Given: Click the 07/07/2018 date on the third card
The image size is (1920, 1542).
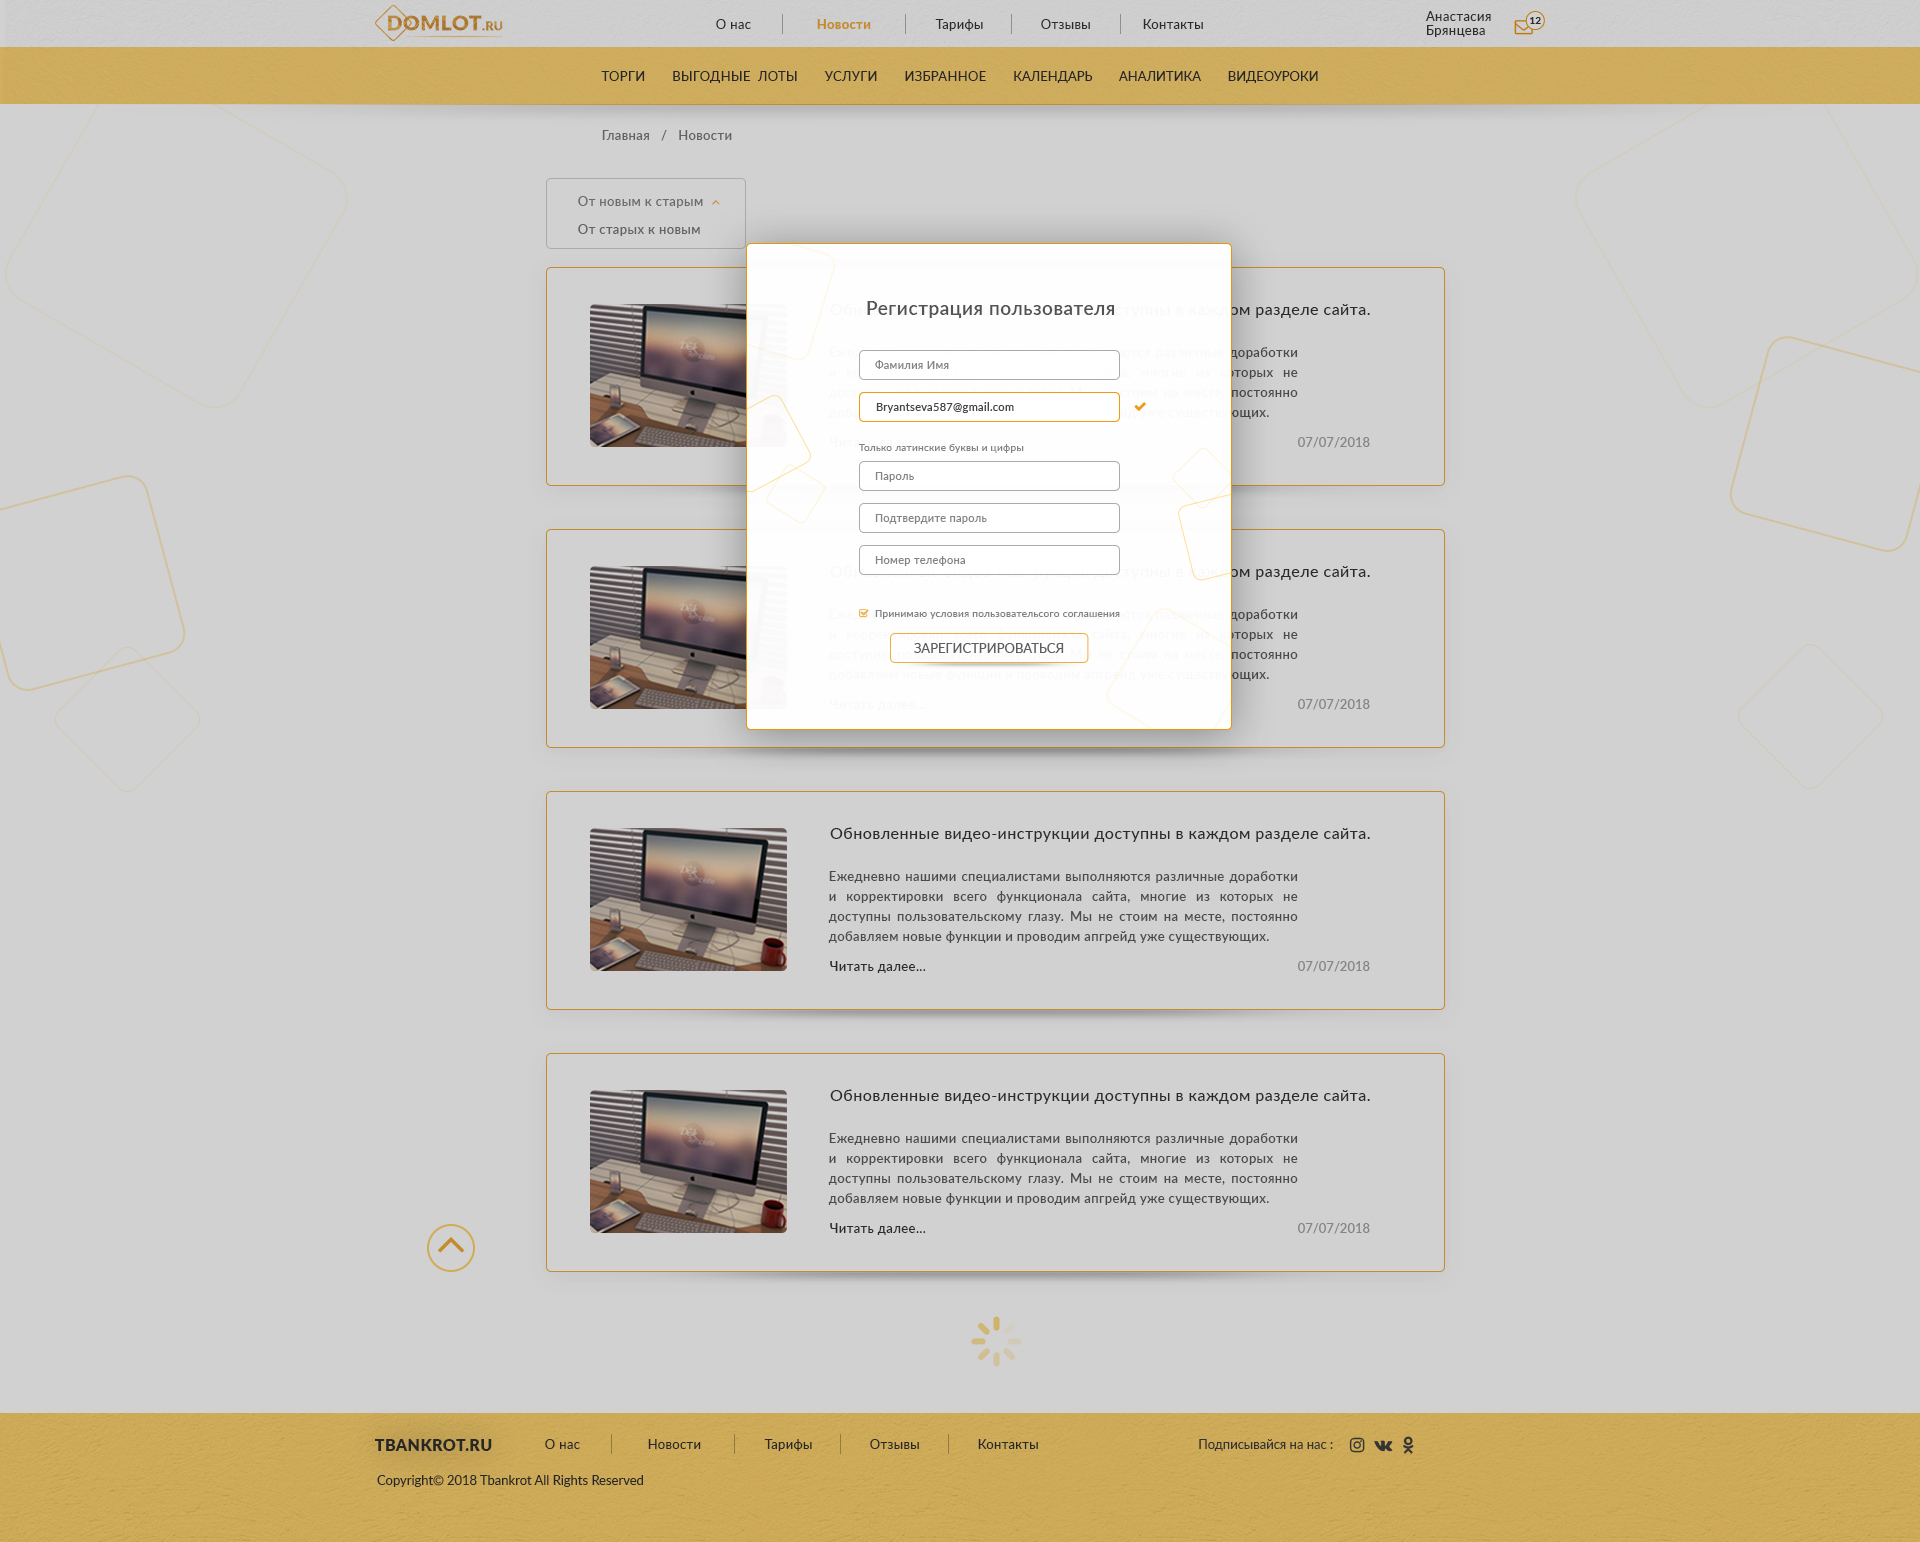Looking at the screenshot, I should (x=1333, y=966).
